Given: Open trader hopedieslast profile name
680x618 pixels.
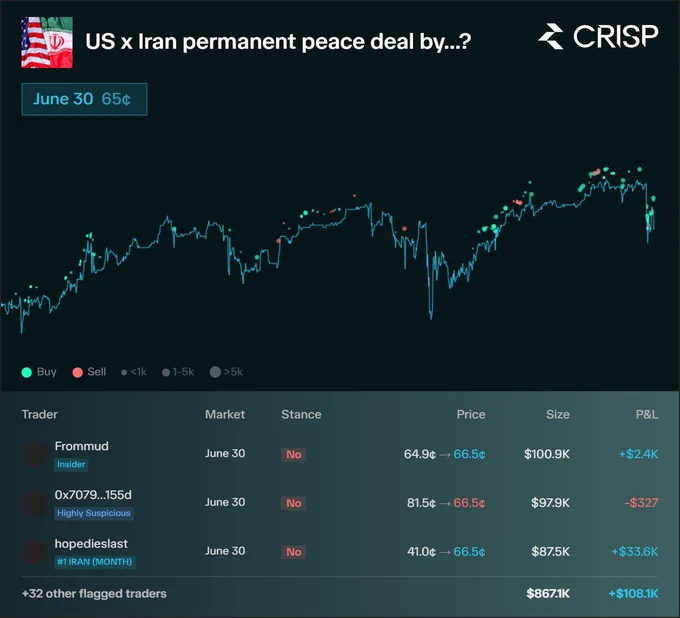Looking at the screenshot, I should point(91,543).
